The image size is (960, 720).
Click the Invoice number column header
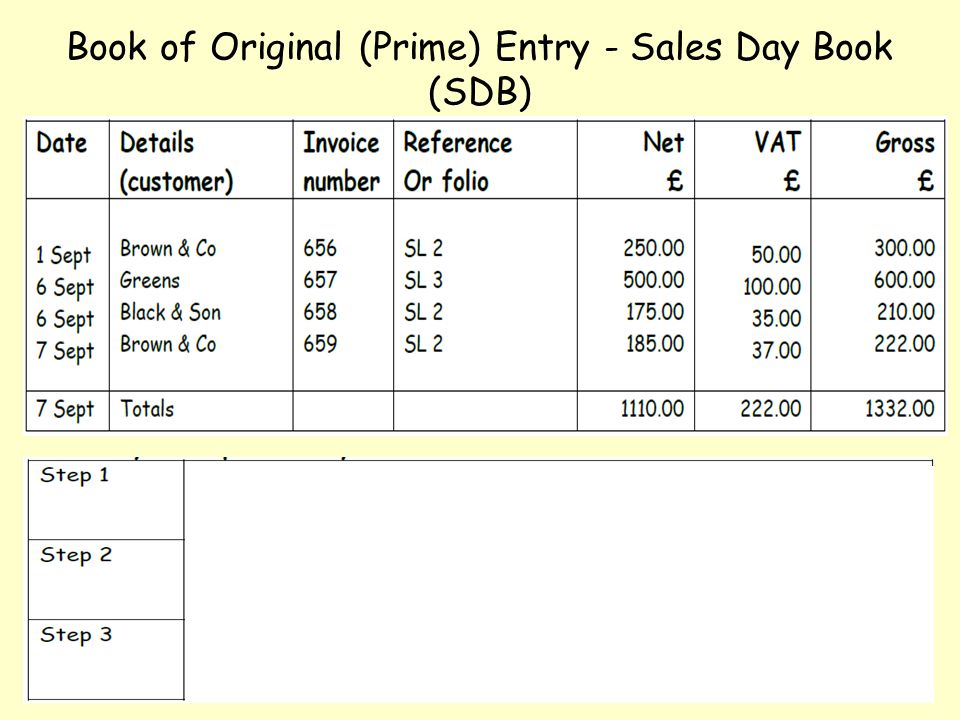click(x=343, y=160)
